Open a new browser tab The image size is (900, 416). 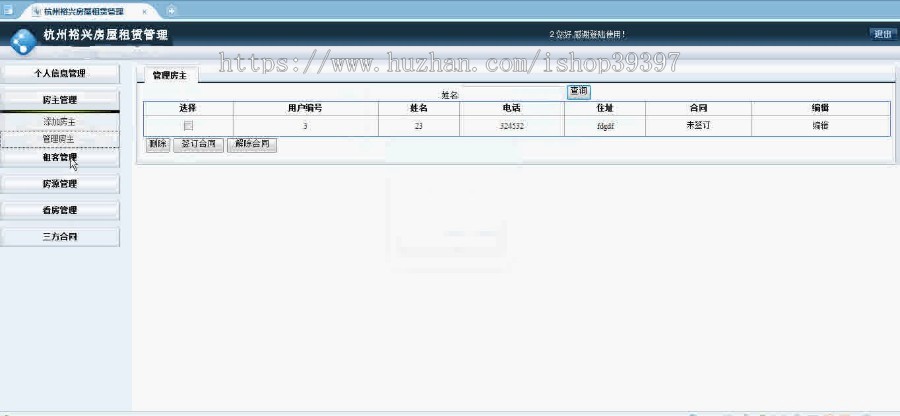click(171, 10)
